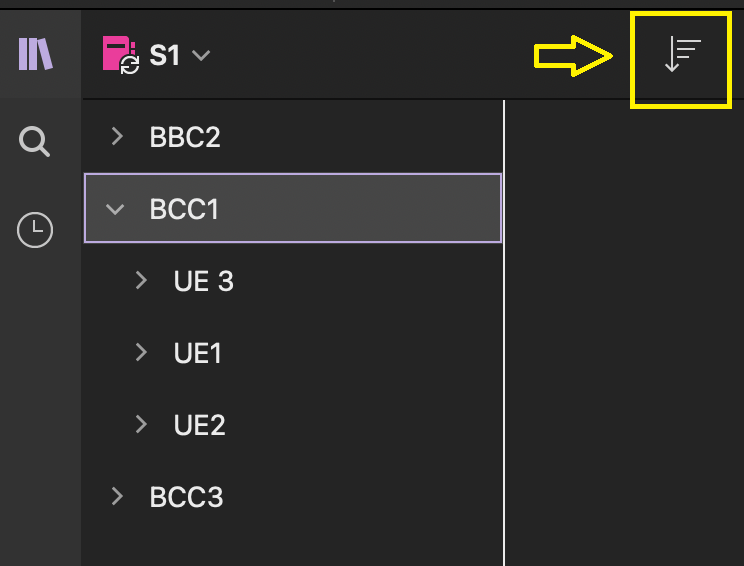Open the sort sections icon

coord(682,56)
